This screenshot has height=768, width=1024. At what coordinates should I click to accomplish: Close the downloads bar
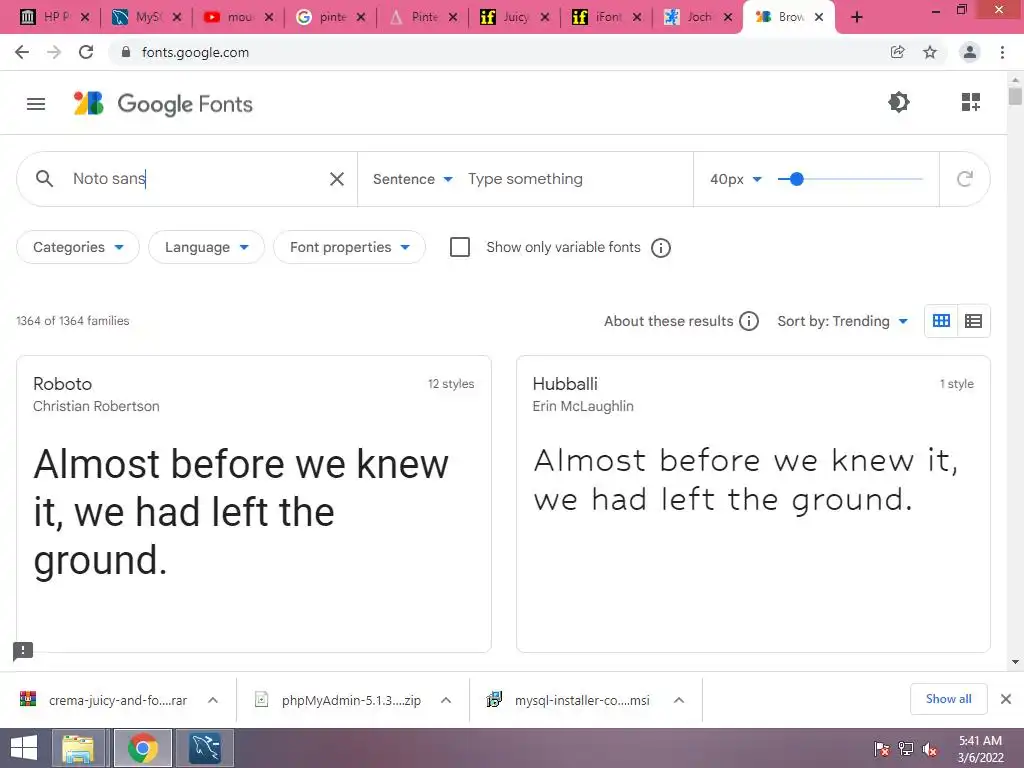1006,699
